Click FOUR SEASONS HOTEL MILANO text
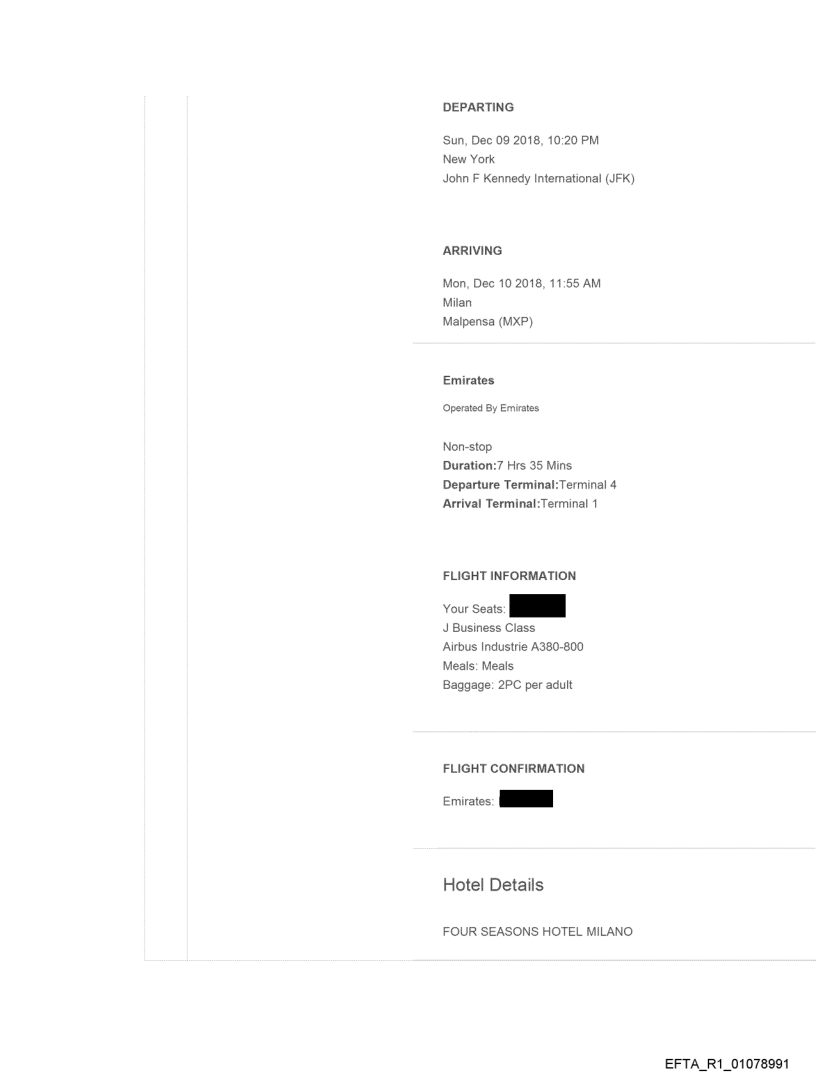Image resolution: width=816 pixels, height=1073 pixels. [x=537, y=932]
